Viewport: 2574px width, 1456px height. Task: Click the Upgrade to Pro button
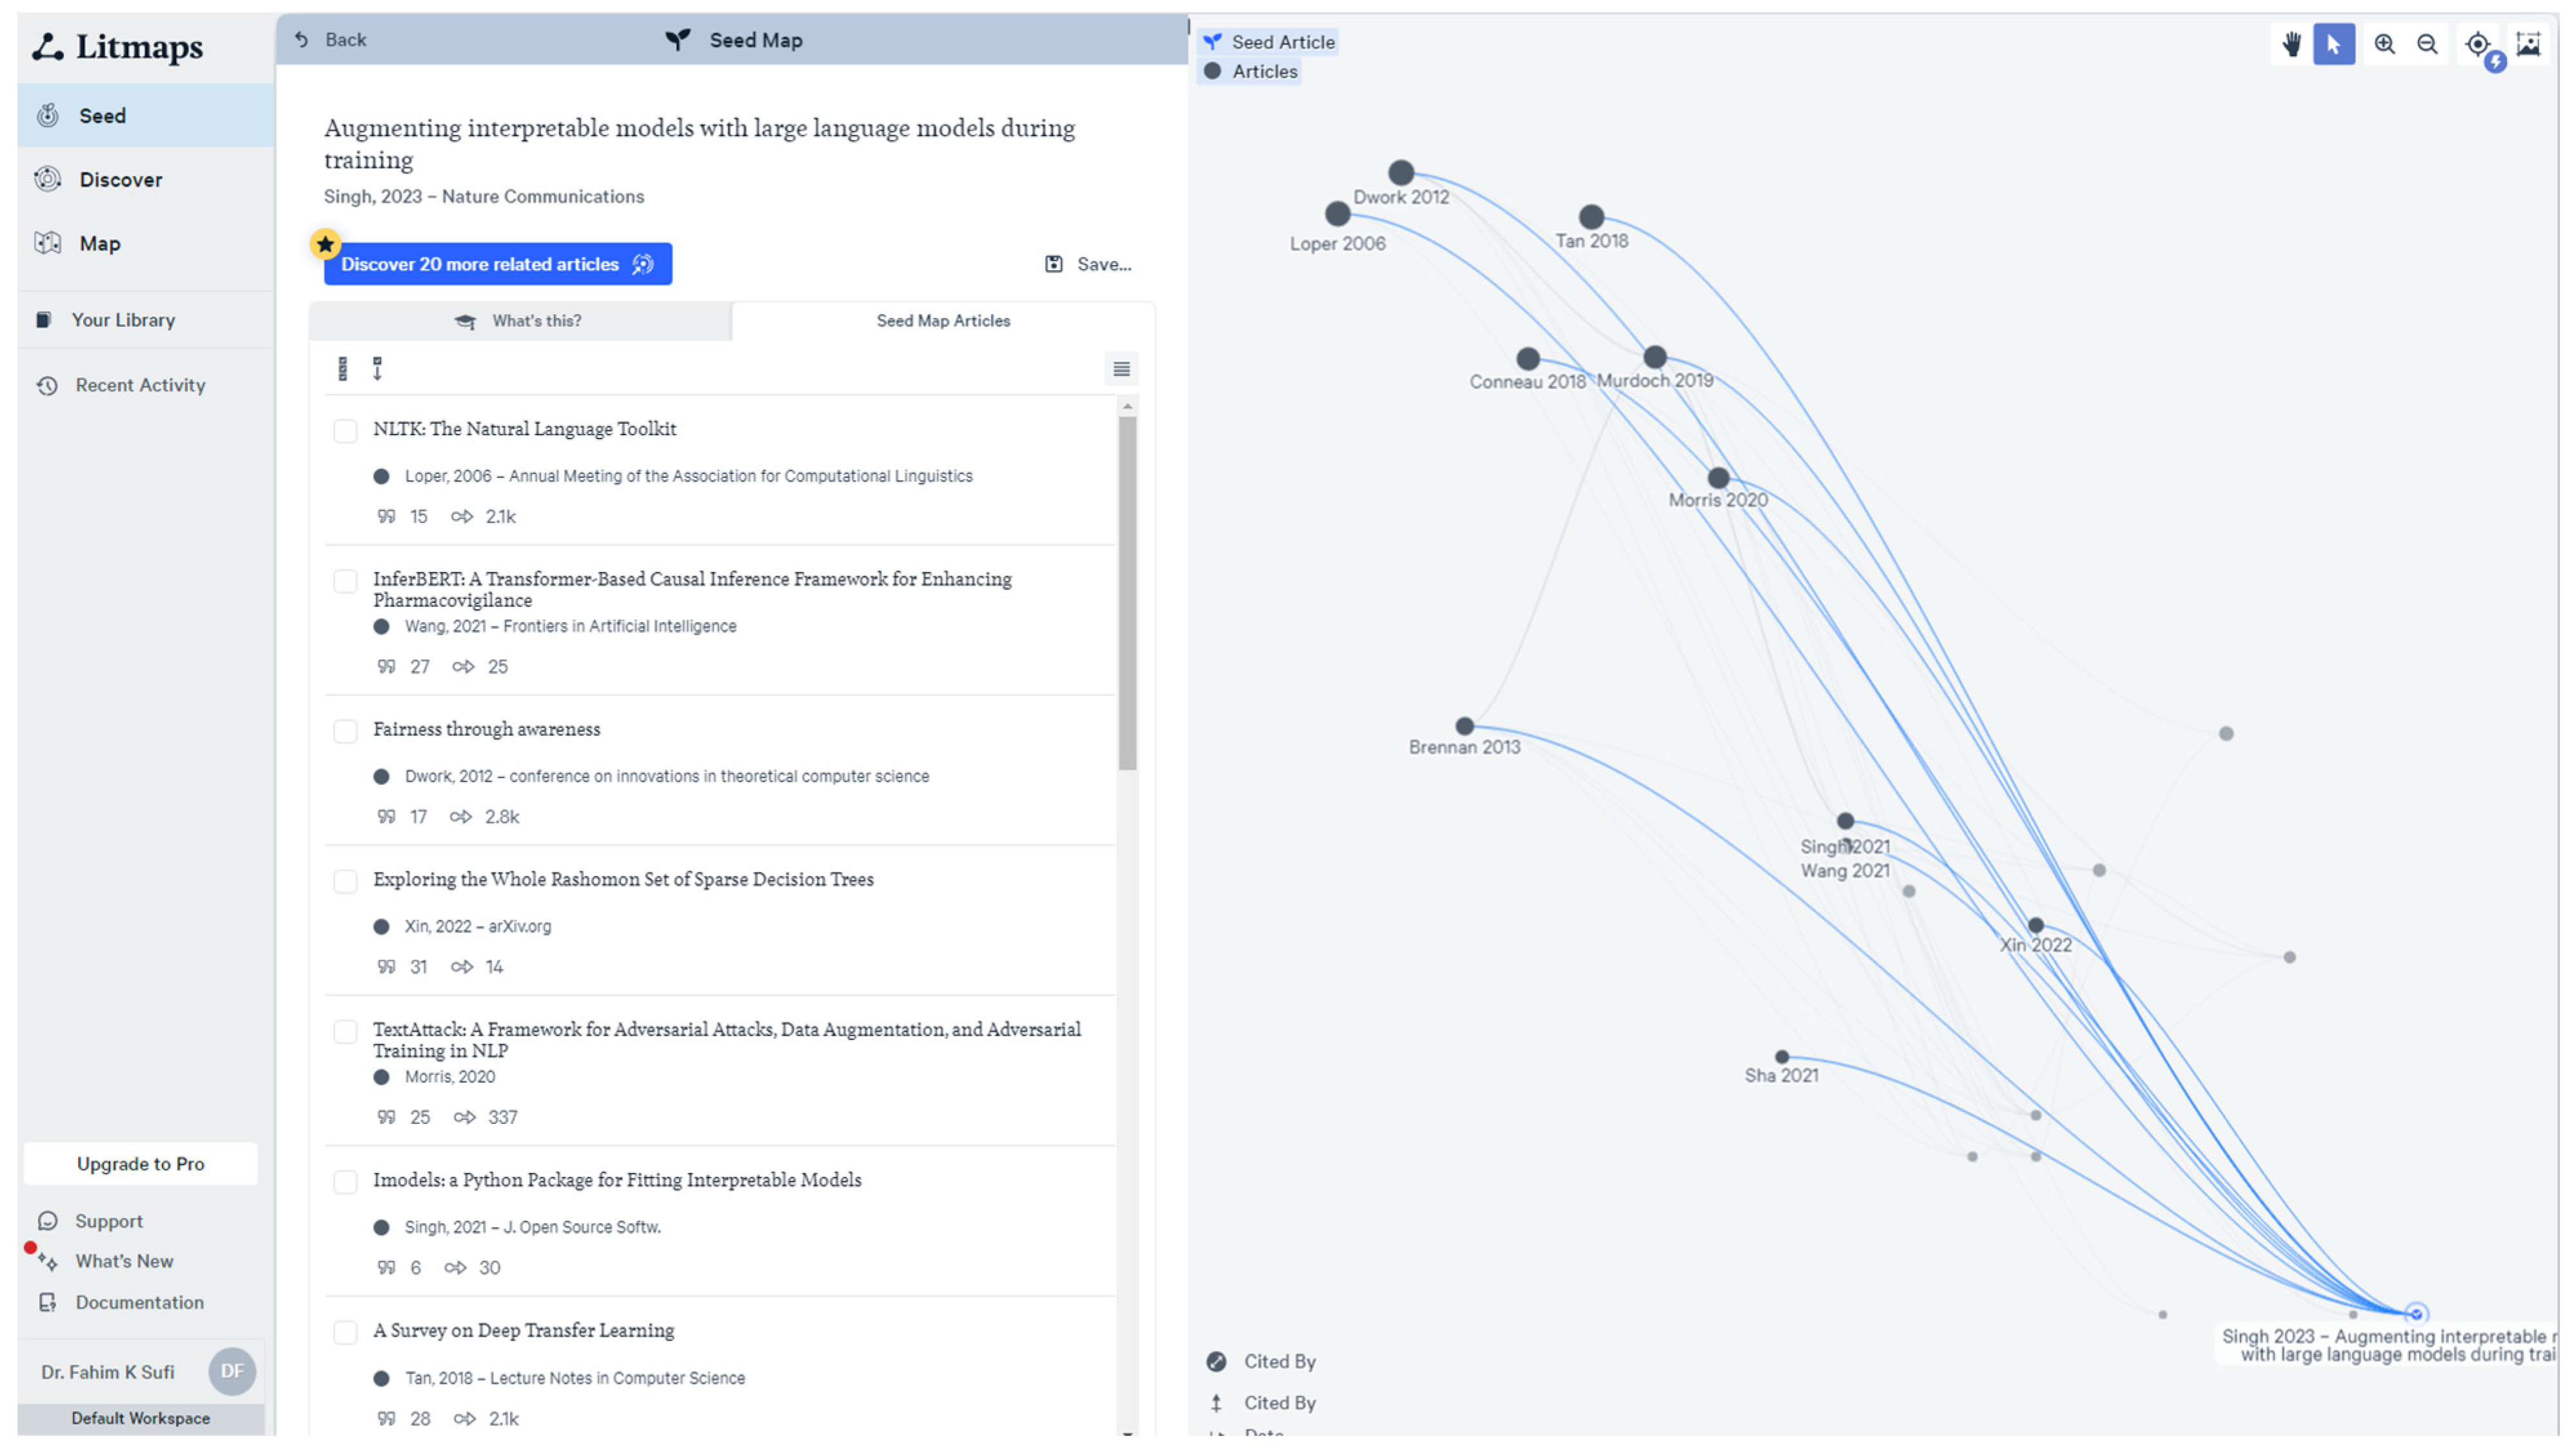[140, 1164]
